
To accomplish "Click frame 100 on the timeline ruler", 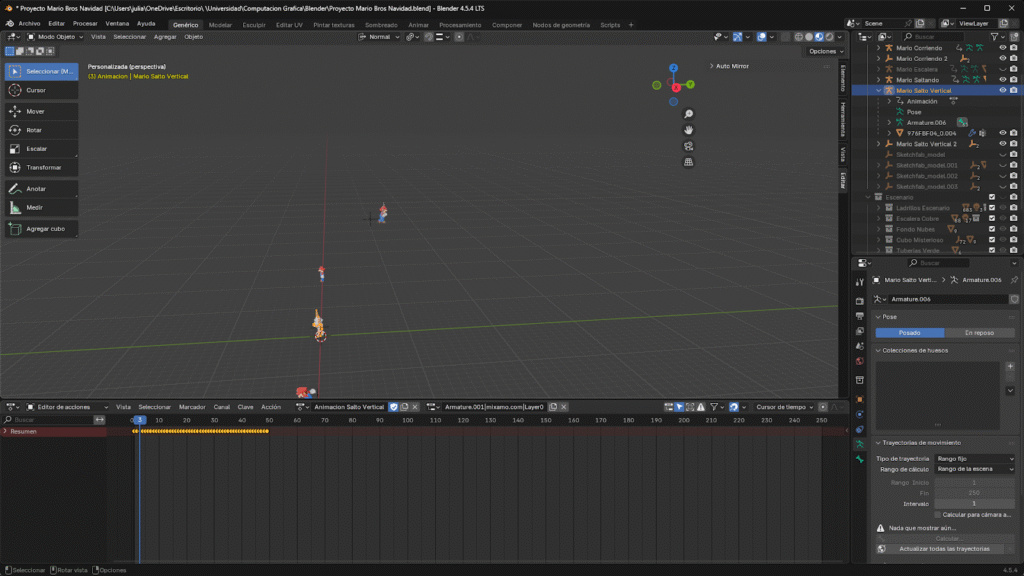I will point(407,420).
